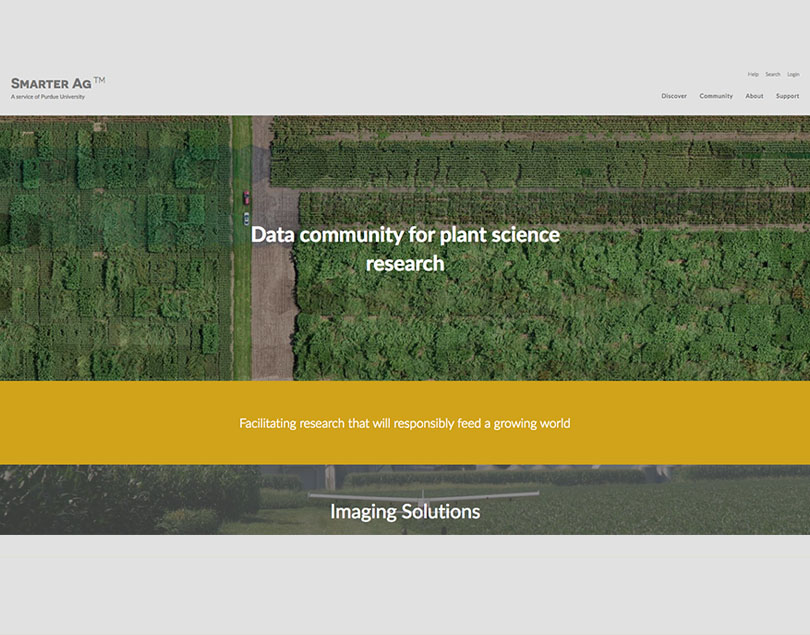Image resolution: width=810 pixels, height=635 pixels.
Task: Click the 'Facilitating research' banner text
Action: 405,423
